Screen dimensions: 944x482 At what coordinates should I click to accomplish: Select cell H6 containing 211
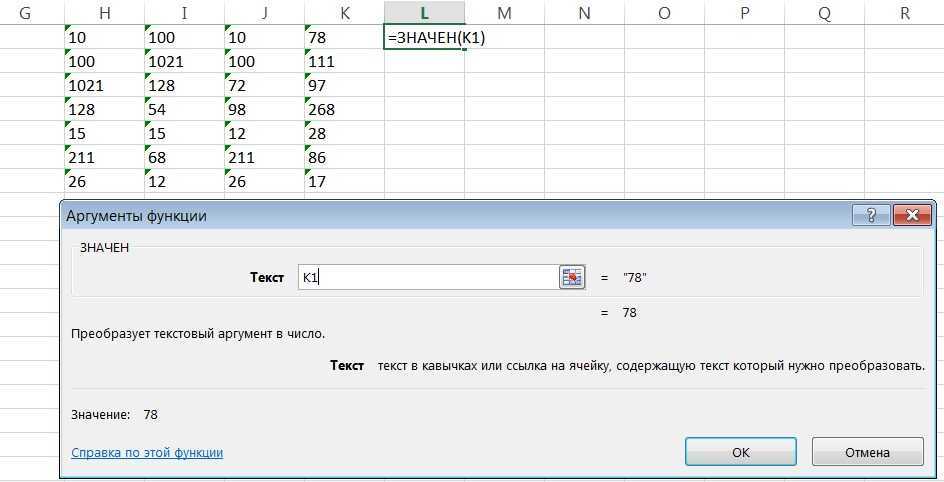point(104,158)
